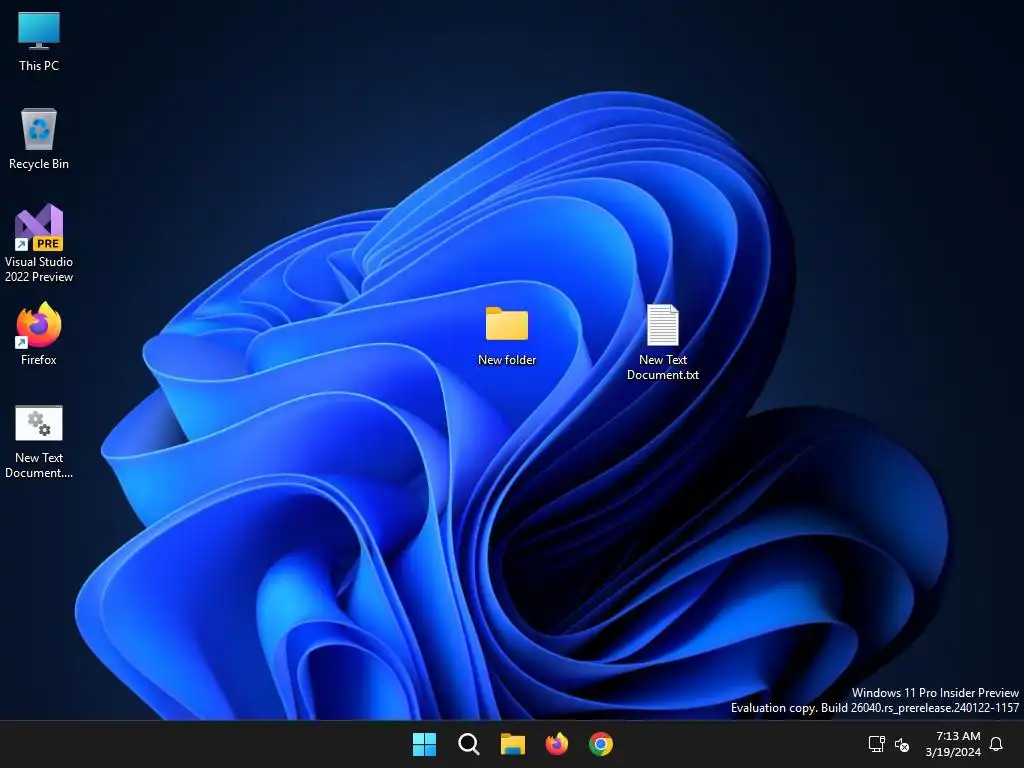Click the 'New Text Document.txt' label text
The image size is (1024, 768).
663,367
